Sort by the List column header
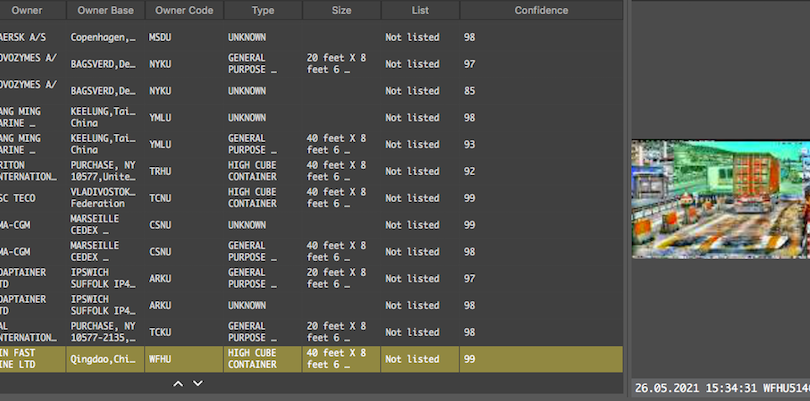Image resolution: width=810 pixels, height=401 pixels. pyautogui.click(x=420, y=10)
